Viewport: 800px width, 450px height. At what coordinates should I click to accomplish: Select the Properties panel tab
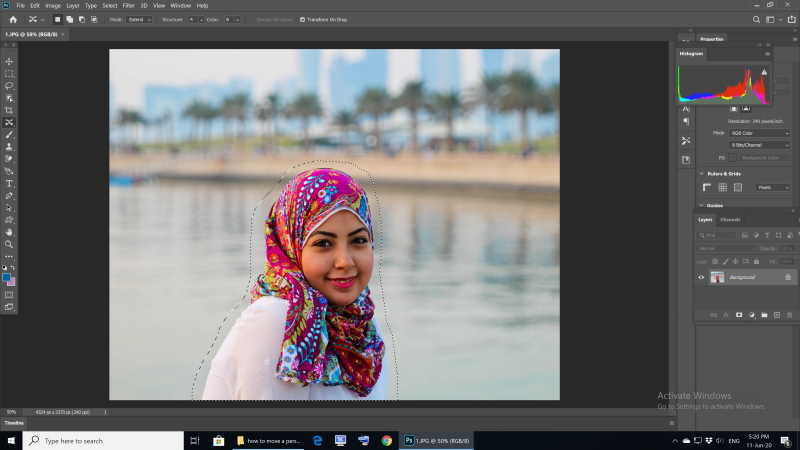point(712,39)
